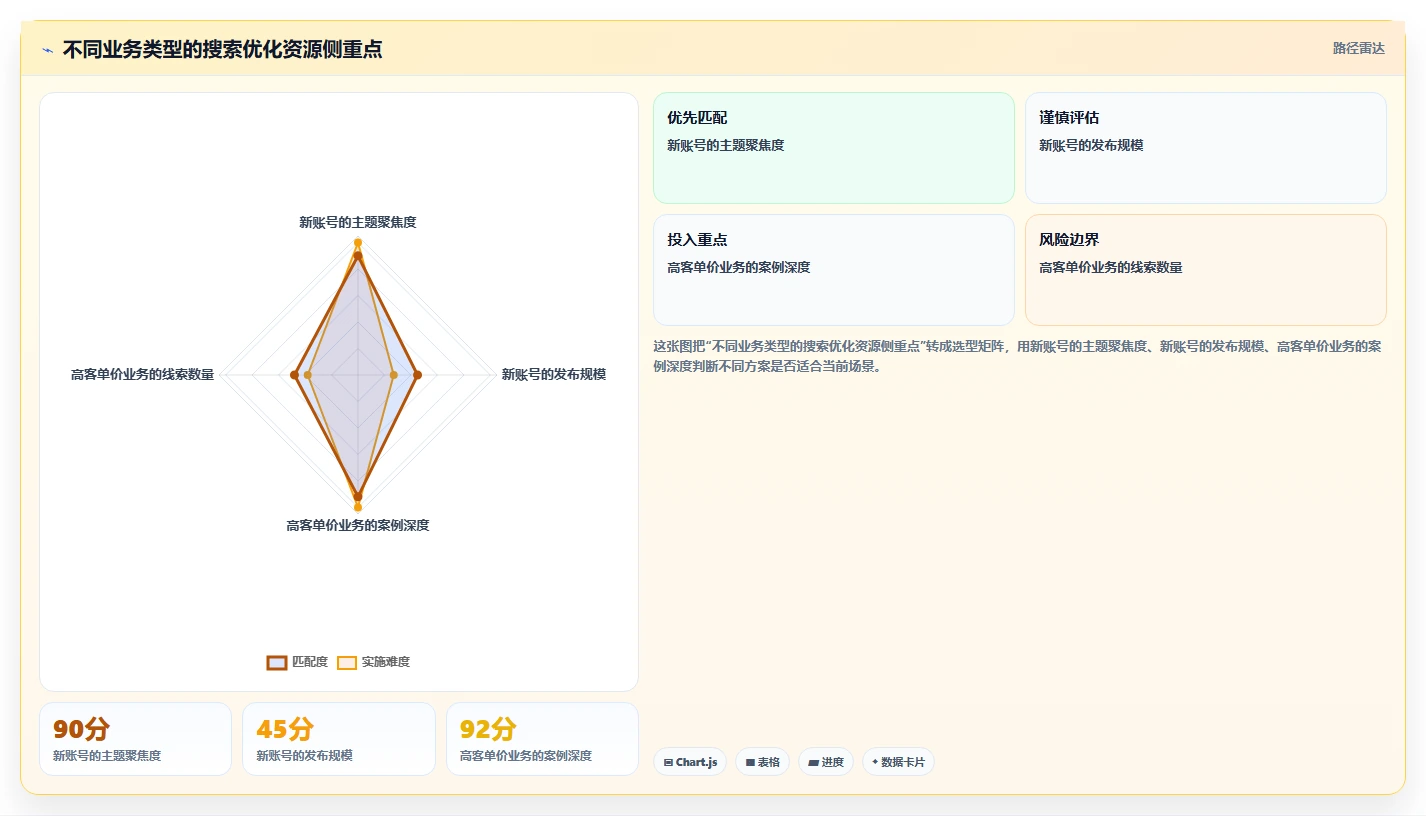Click radar axis label 新账号的发布规模
Screen dimensions: 1426x816
(554, 374)
